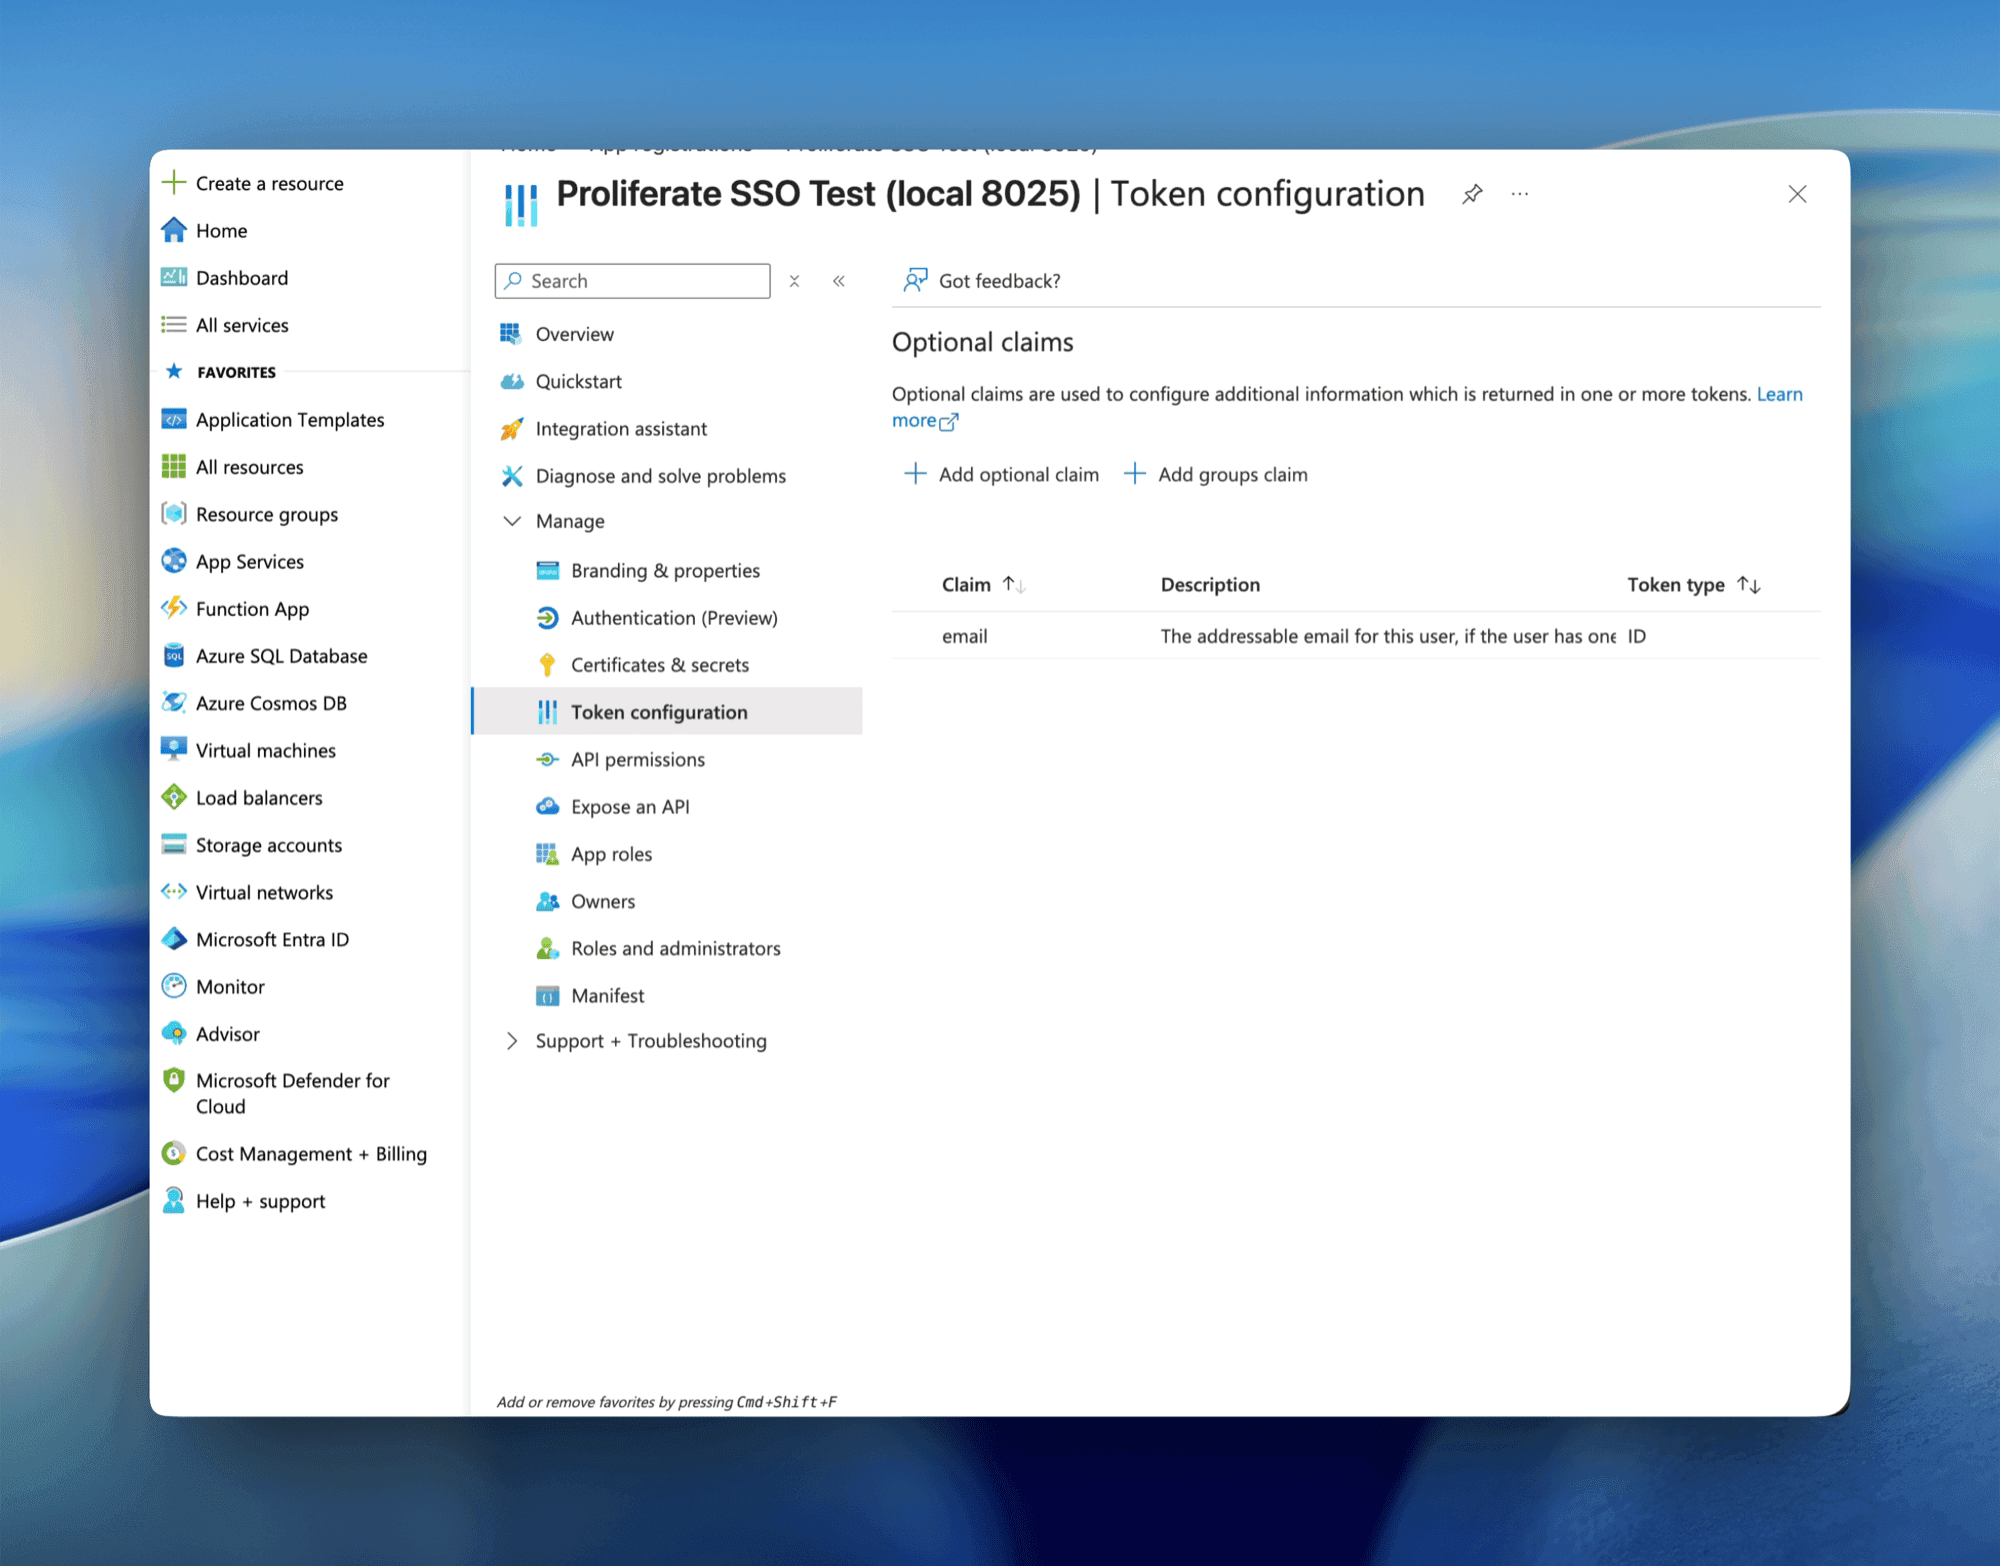
Task: Open the Microsoft Entra ID icon
Action: pos(174,938)
